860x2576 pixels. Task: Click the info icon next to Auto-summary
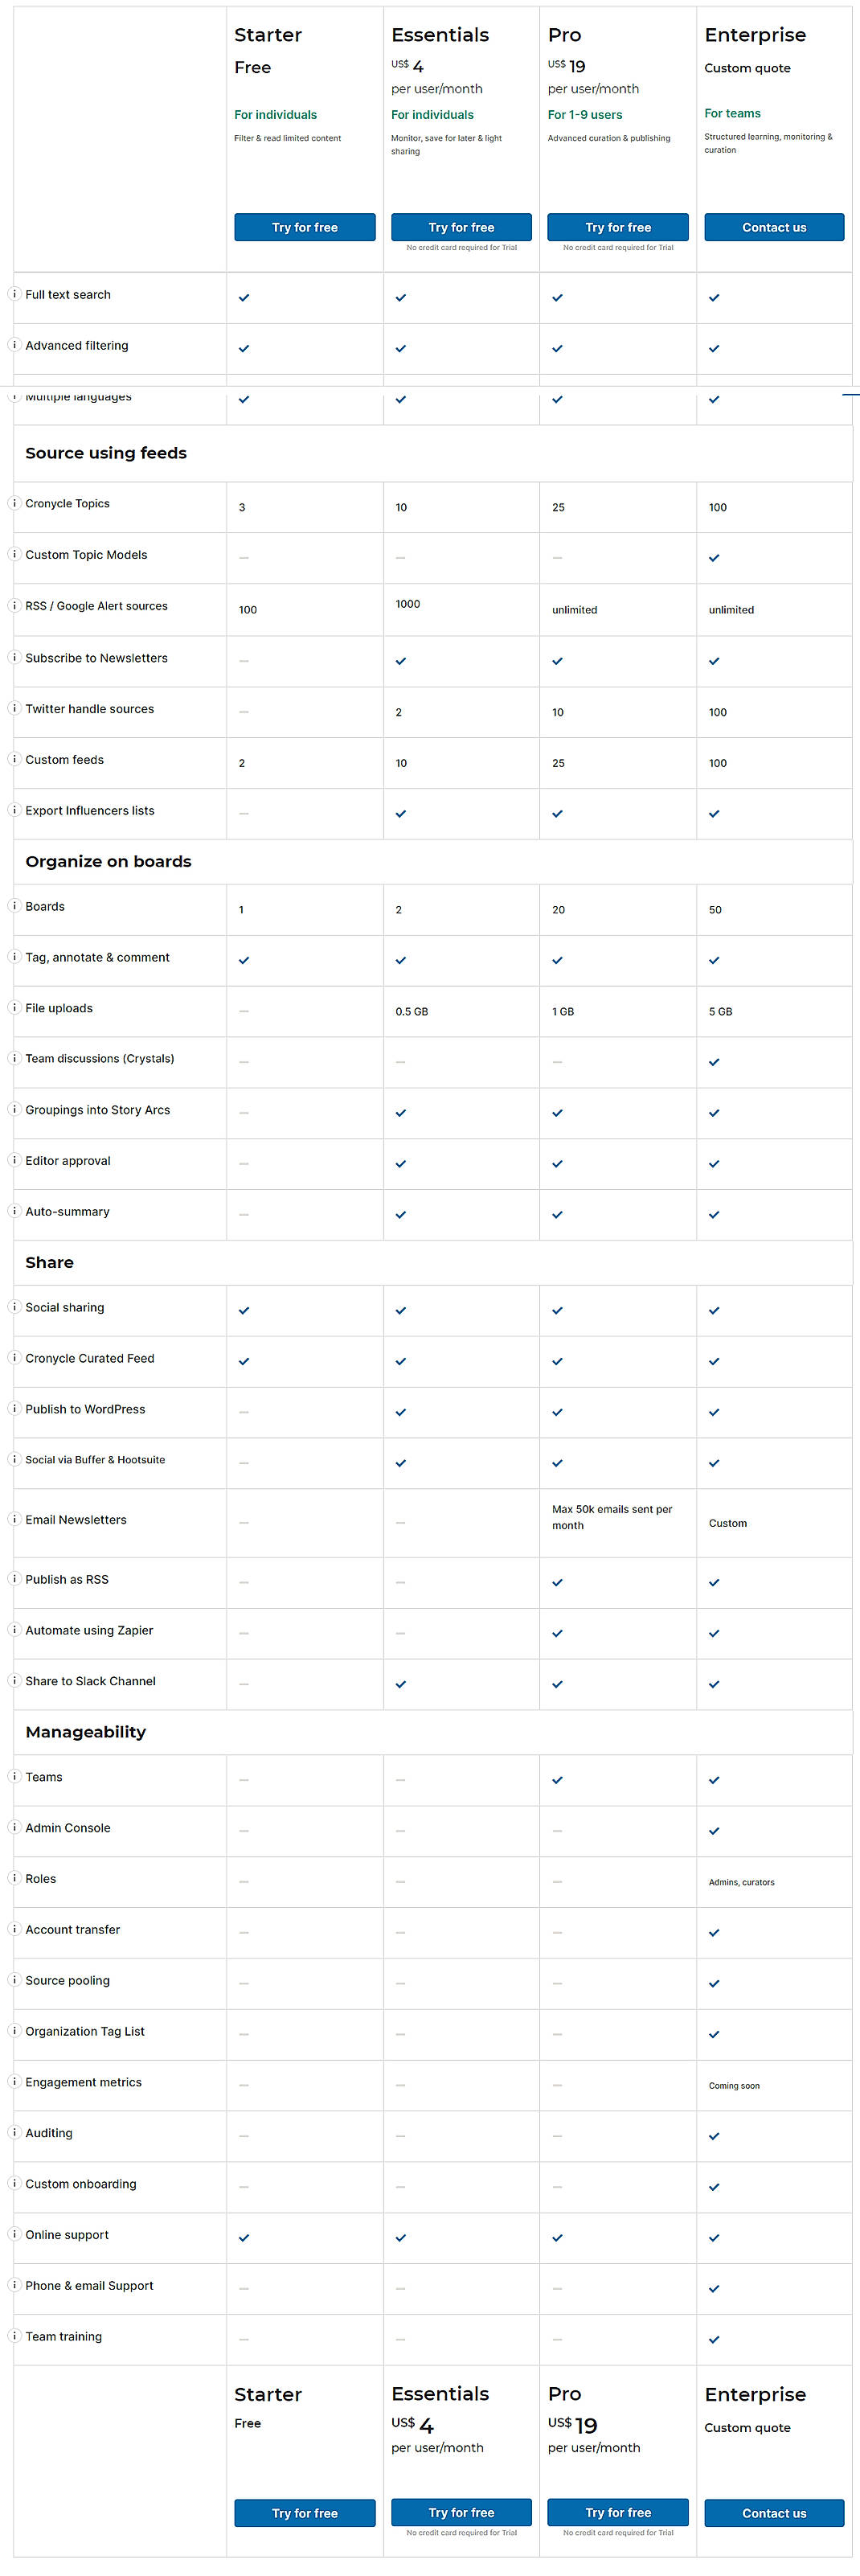pyautogui.click(x=15, y=1211)
